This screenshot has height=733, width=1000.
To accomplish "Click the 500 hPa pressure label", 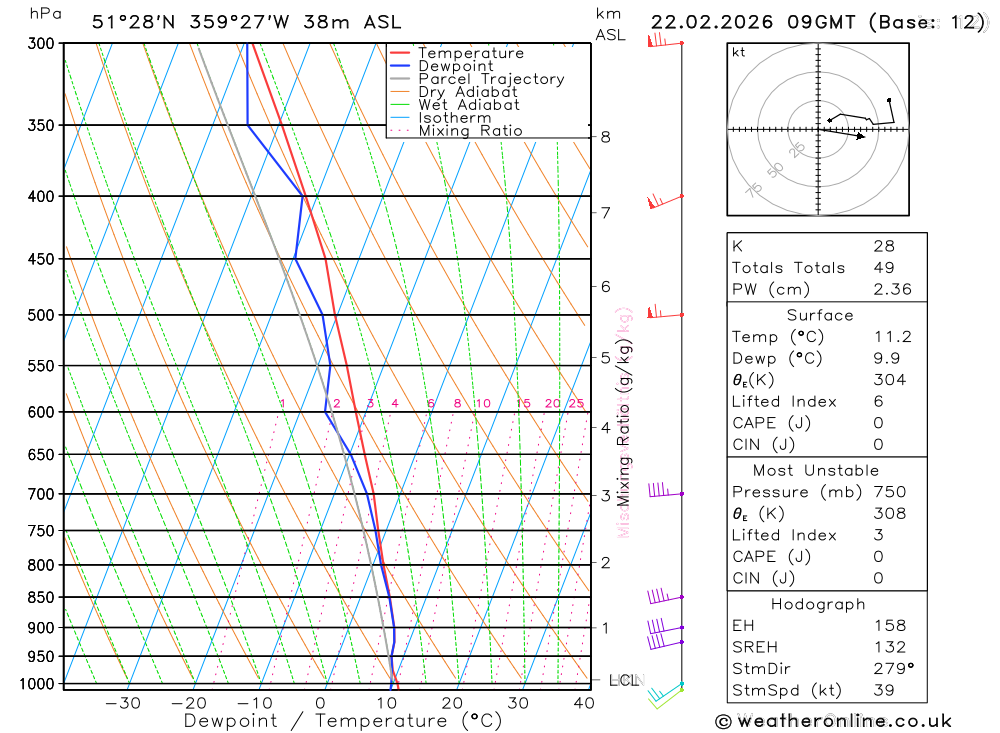I will (41, 315).
